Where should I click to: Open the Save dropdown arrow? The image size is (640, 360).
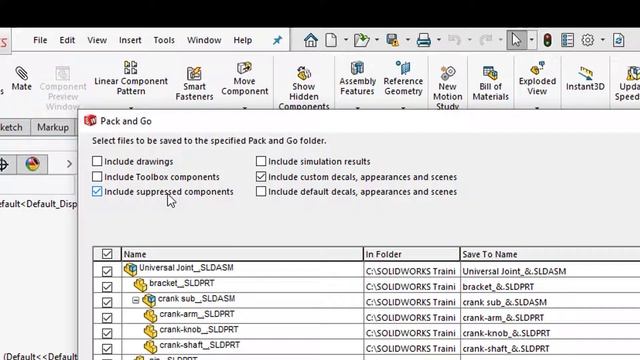click(x=407, y=40)
